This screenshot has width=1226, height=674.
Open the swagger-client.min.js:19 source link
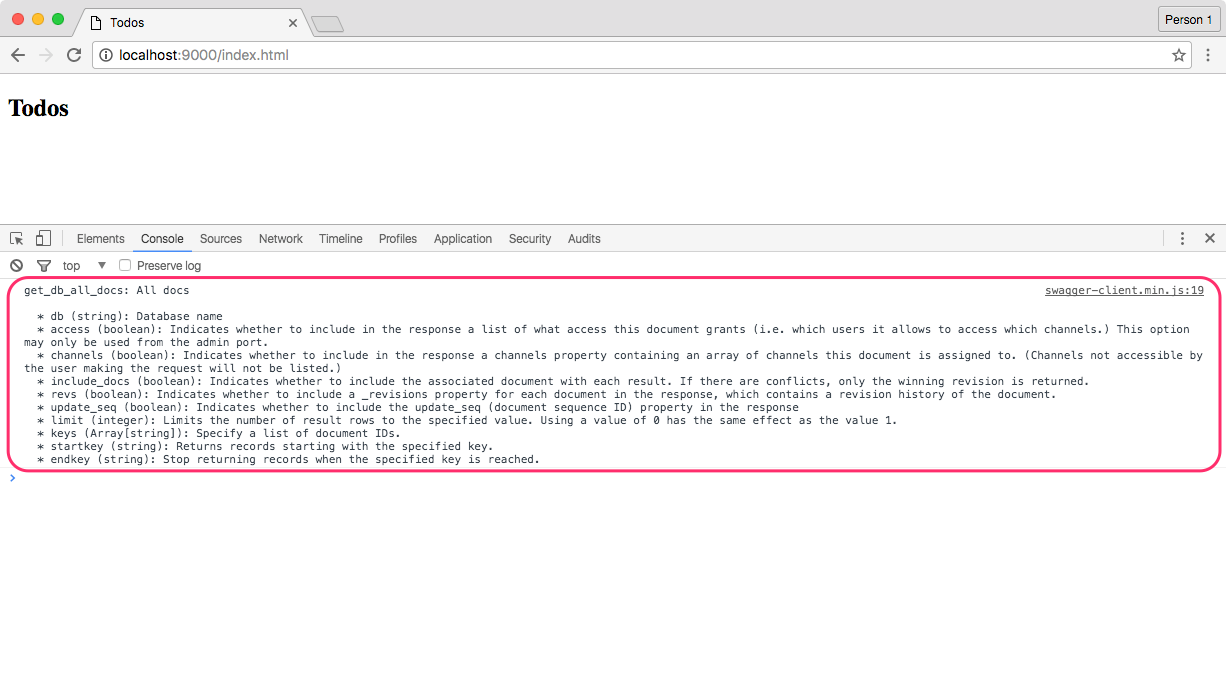click(1124, 291)
